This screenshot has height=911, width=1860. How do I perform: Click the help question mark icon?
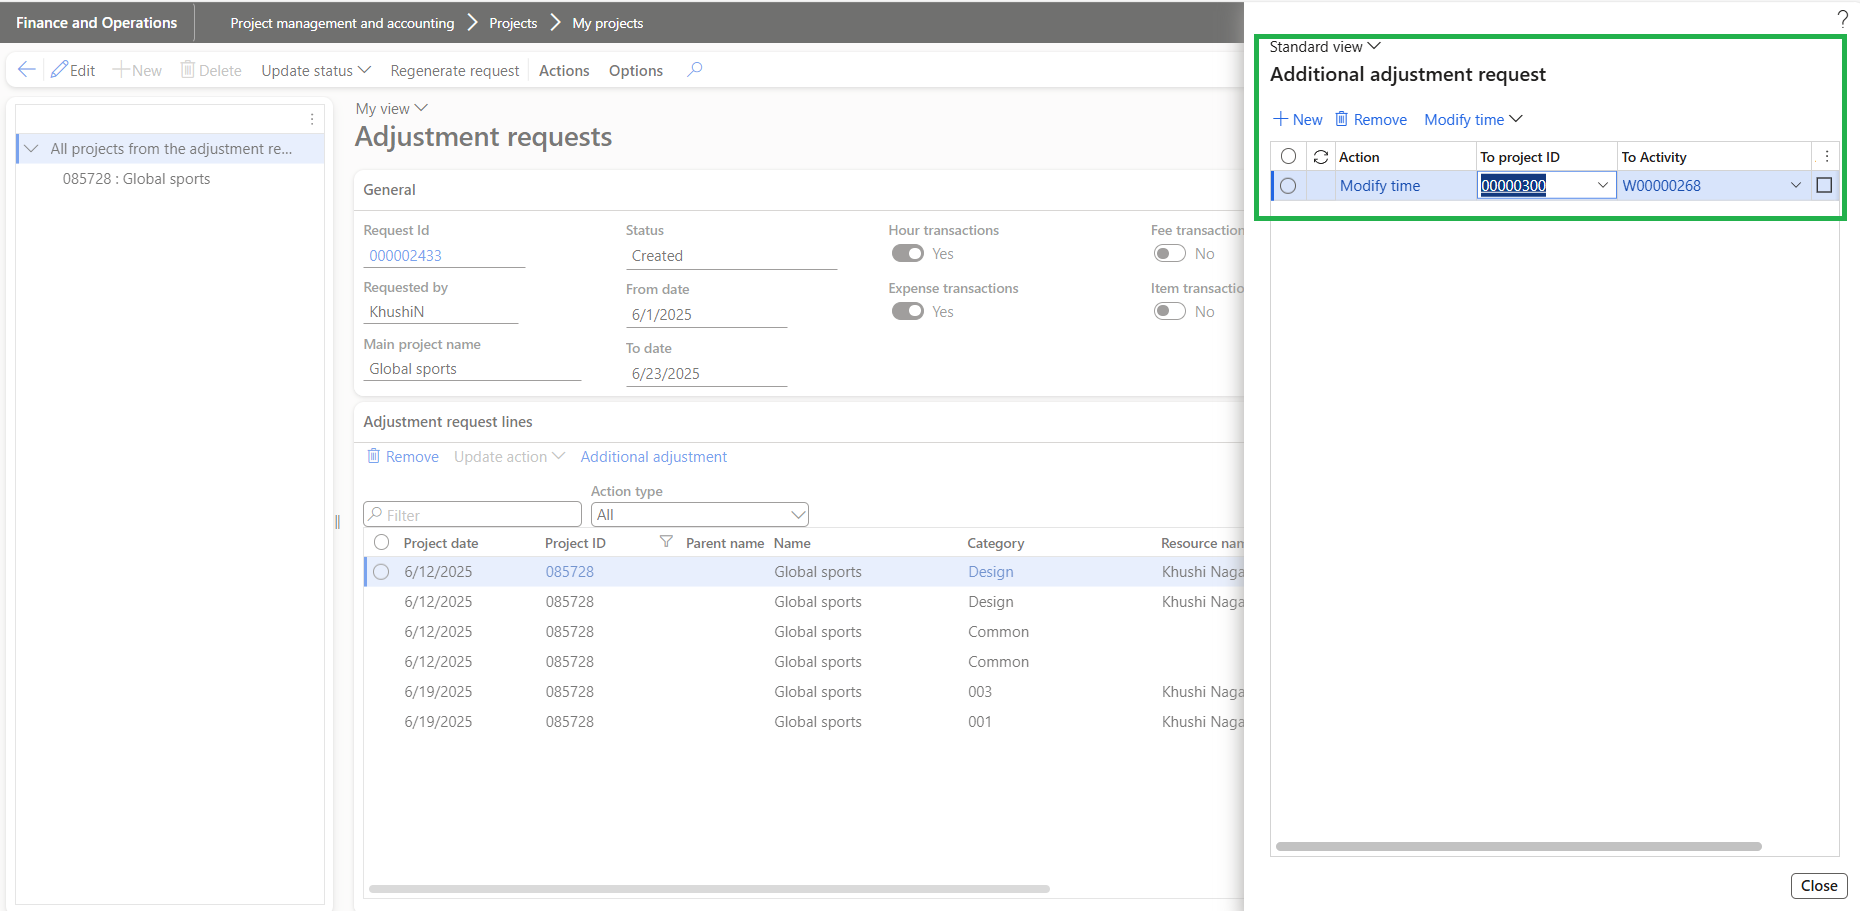coord(1842,18)
